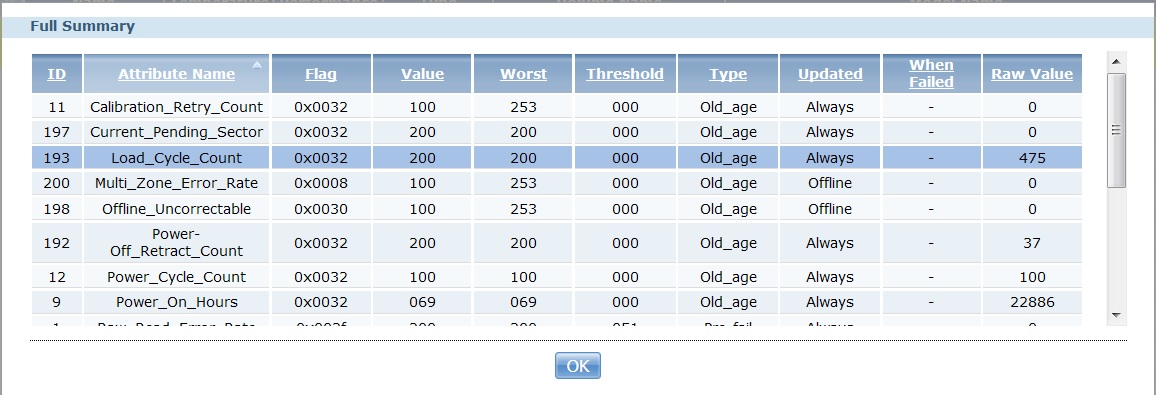Click raw value 475

click(1032, 158)
